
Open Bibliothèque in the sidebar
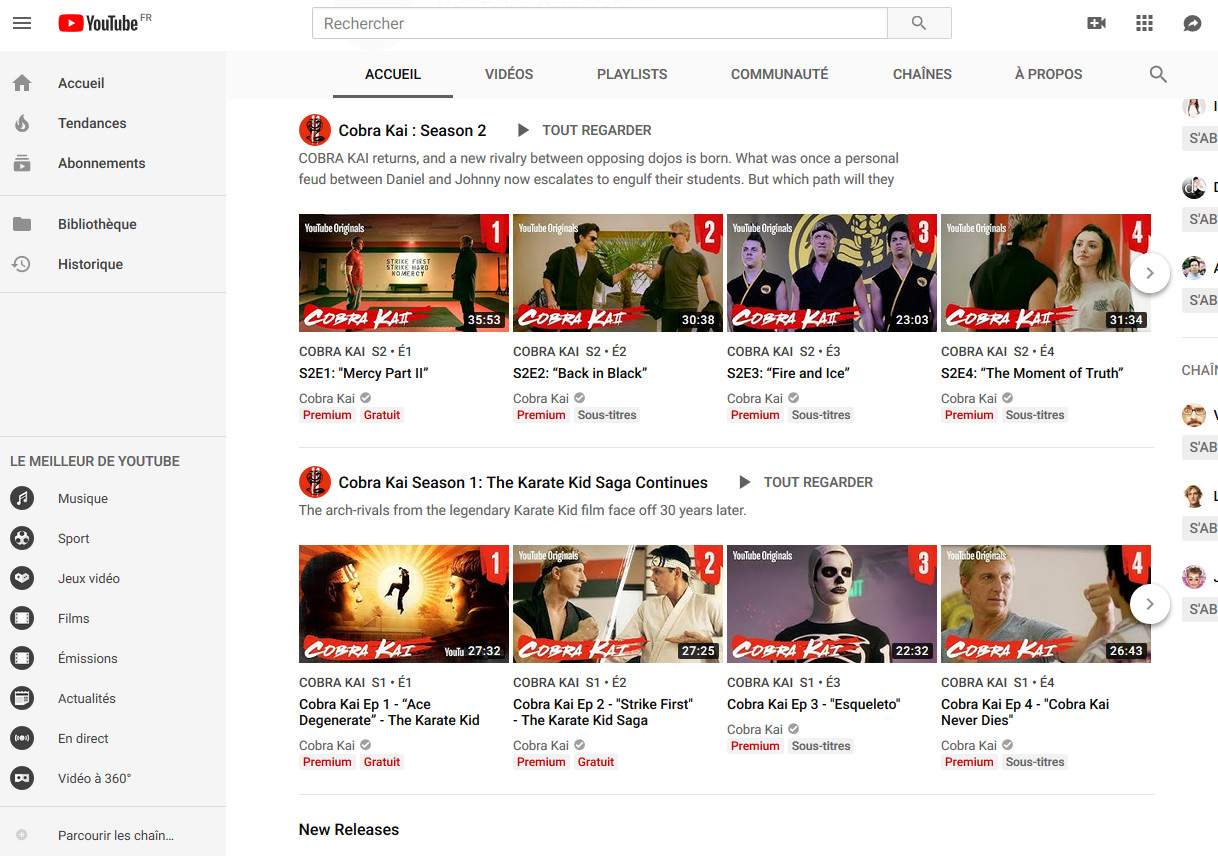tap(113, 224)
